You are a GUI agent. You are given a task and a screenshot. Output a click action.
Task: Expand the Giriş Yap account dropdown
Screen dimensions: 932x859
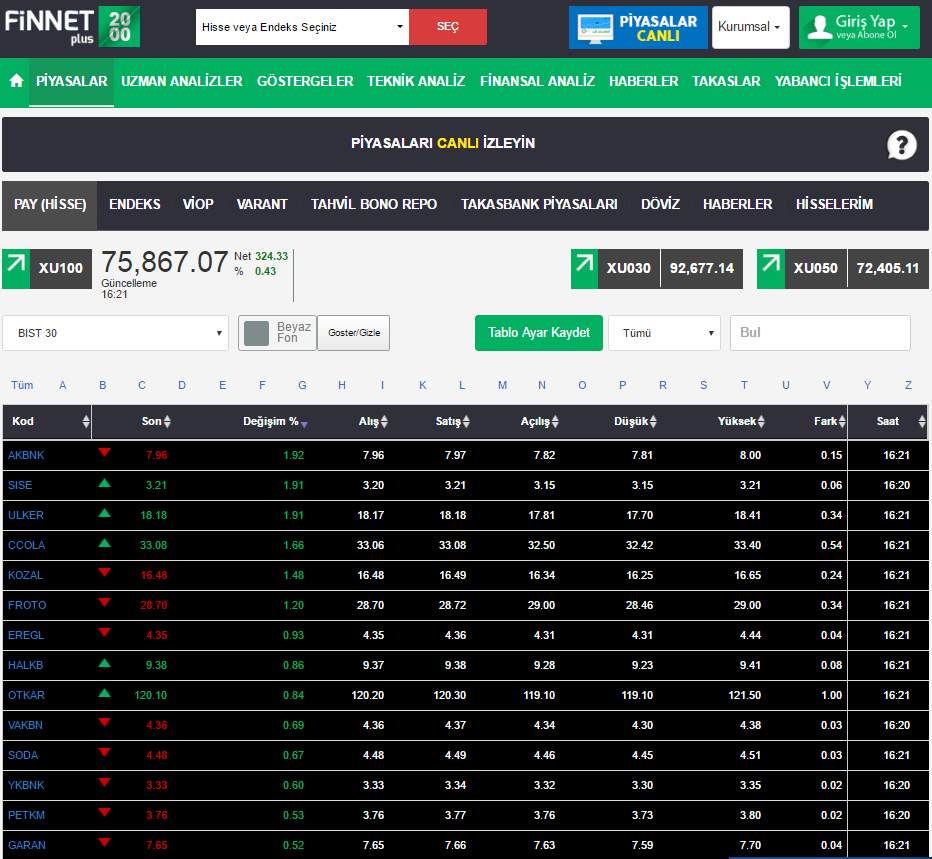point(859,27)
